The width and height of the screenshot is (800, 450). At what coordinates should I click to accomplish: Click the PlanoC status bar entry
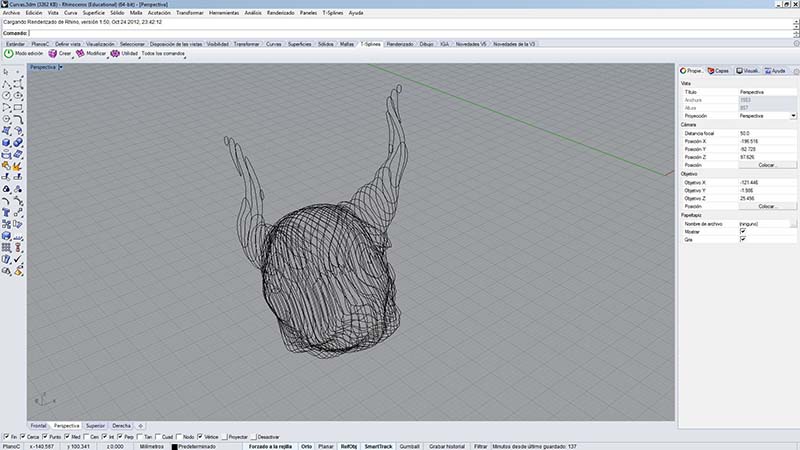click(11, 446)
